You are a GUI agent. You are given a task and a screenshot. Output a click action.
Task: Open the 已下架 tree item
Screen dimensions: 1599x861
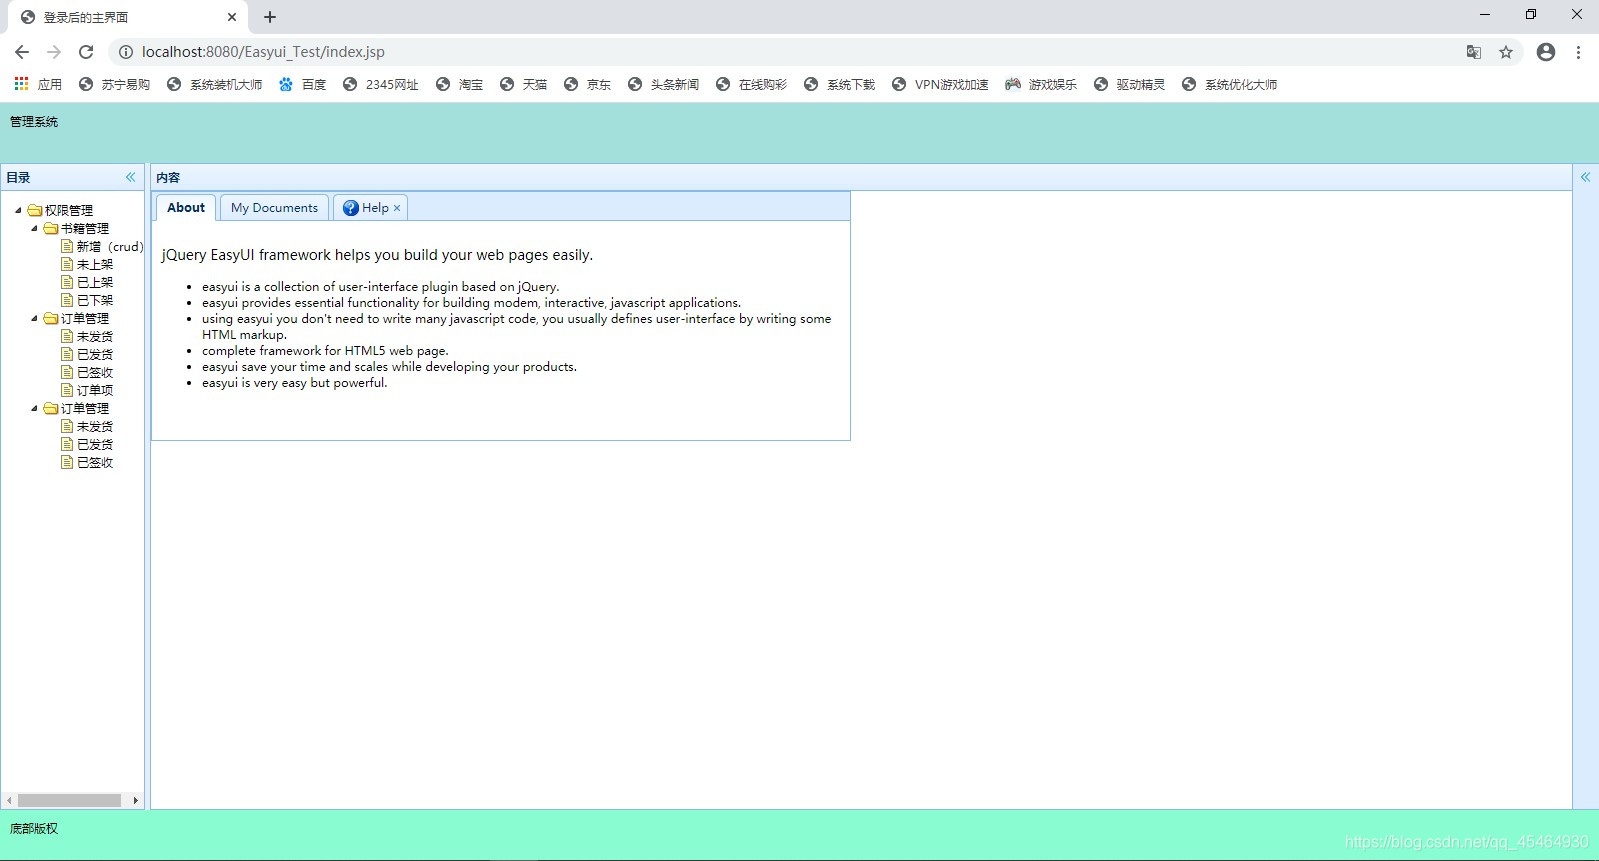(x=95, y=300)
